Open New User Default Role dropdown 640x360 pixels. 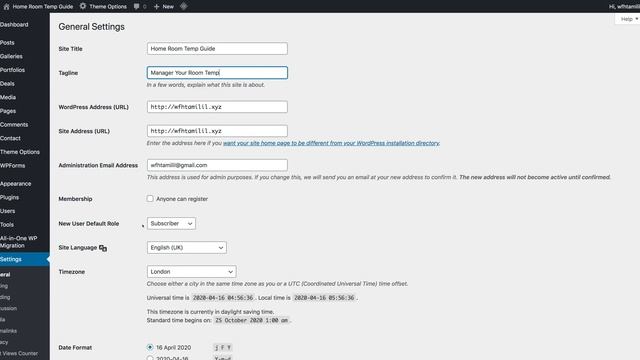pyautogui.click(x=171, y=224)
